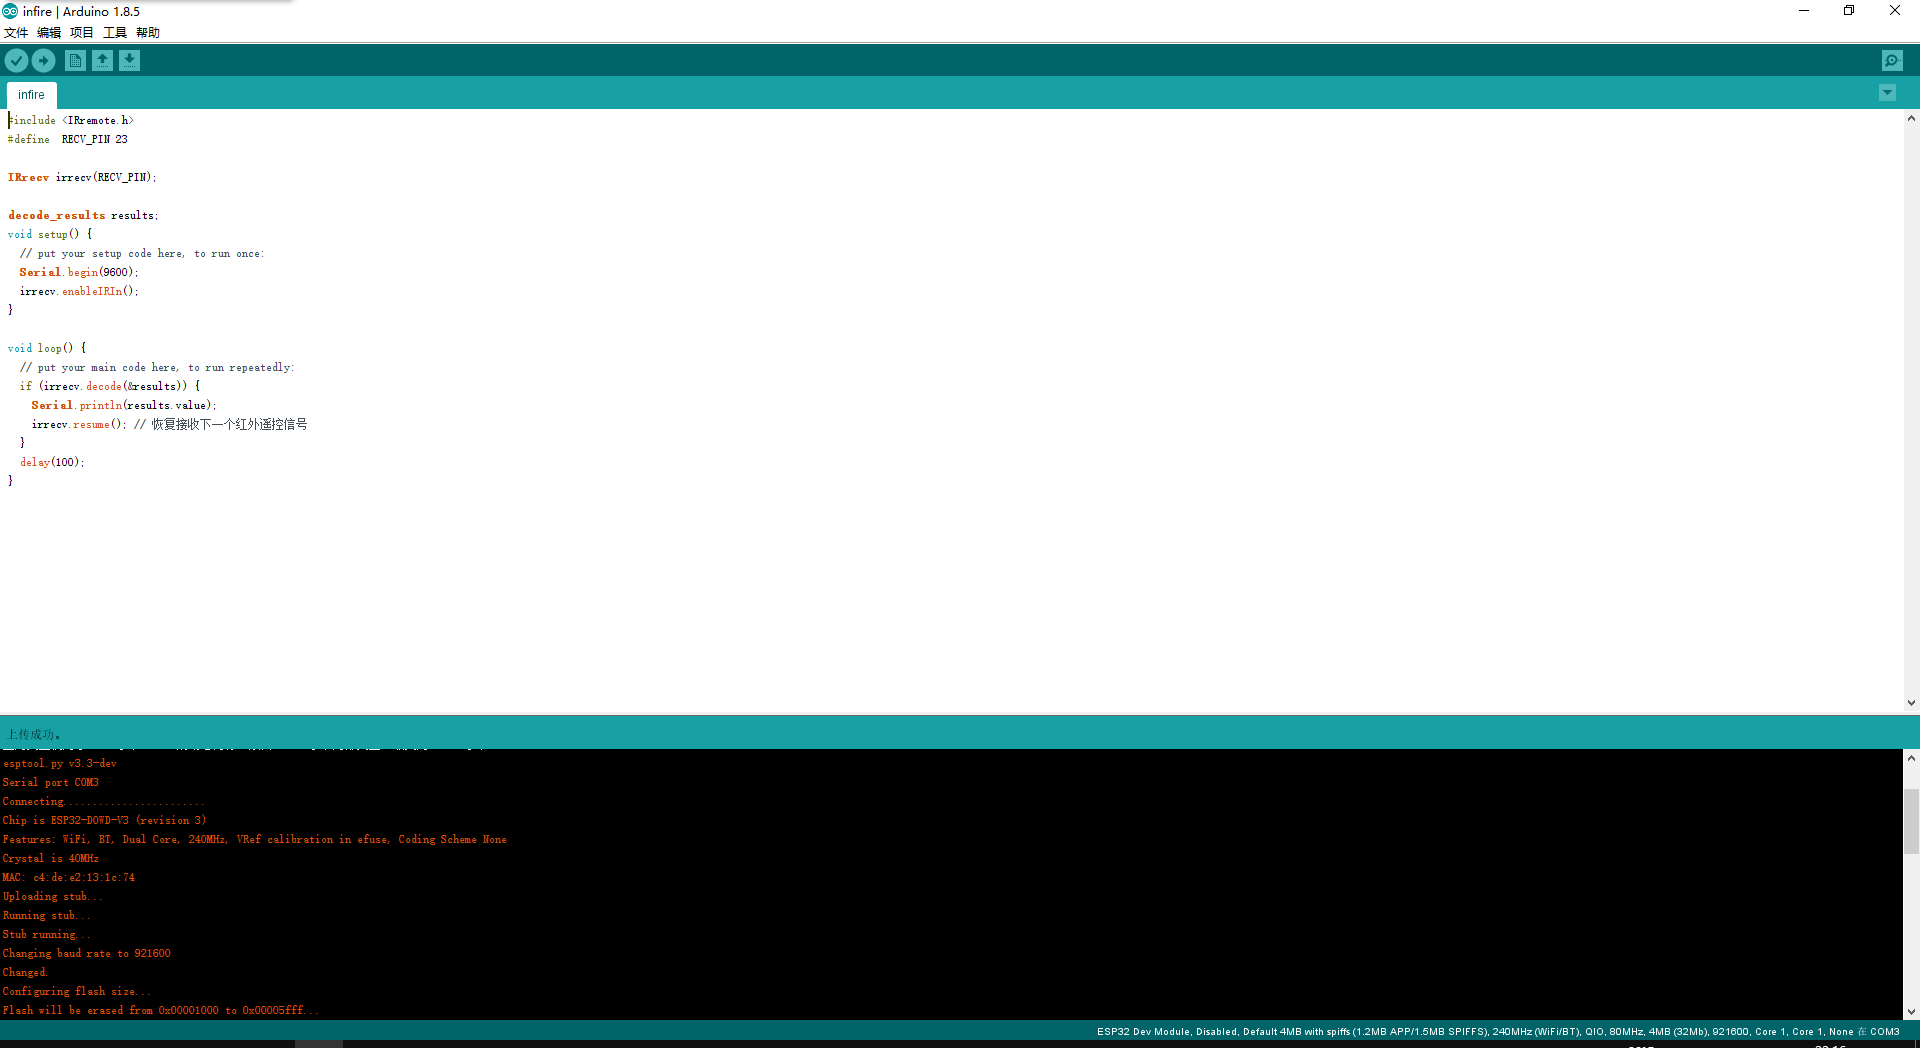Restore down the Arduino window
The height and width of the screenshot is (1048, 1920).
click(x=1849, y=11)
